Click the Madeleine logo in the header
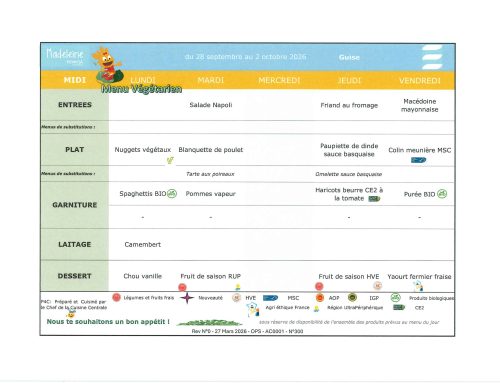Image resolution: width=500 pixels, height=383 pixels. [x=65, y=56]
